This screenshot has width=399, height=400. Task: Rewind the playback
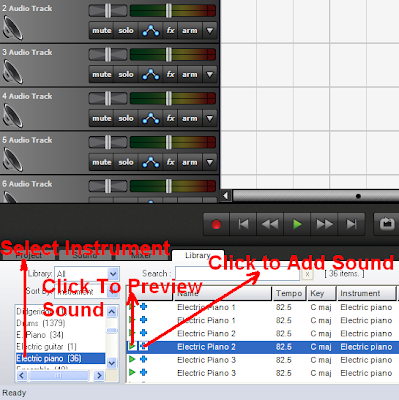tap(270, 224)
